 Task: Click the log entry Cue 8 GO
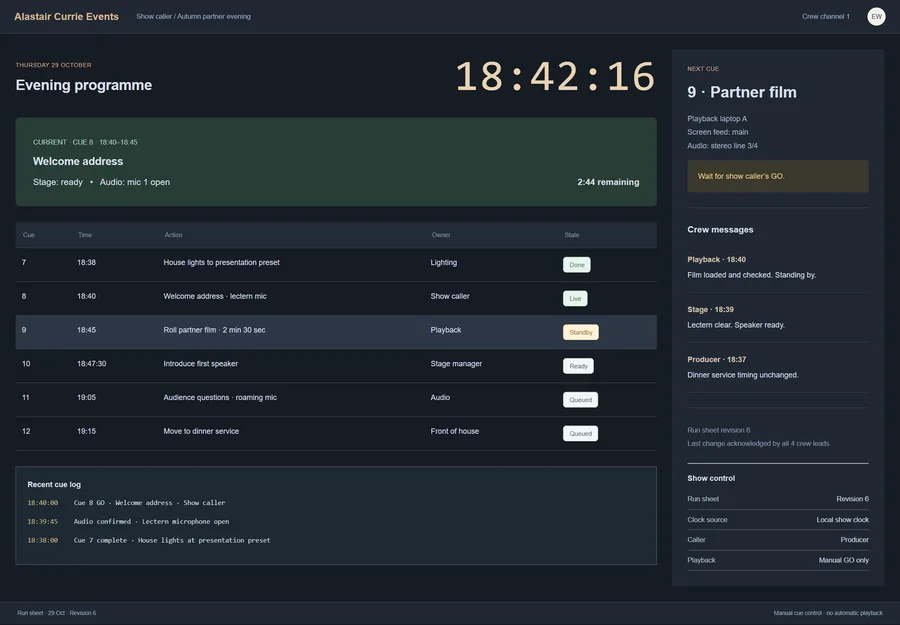pos(149,503)
